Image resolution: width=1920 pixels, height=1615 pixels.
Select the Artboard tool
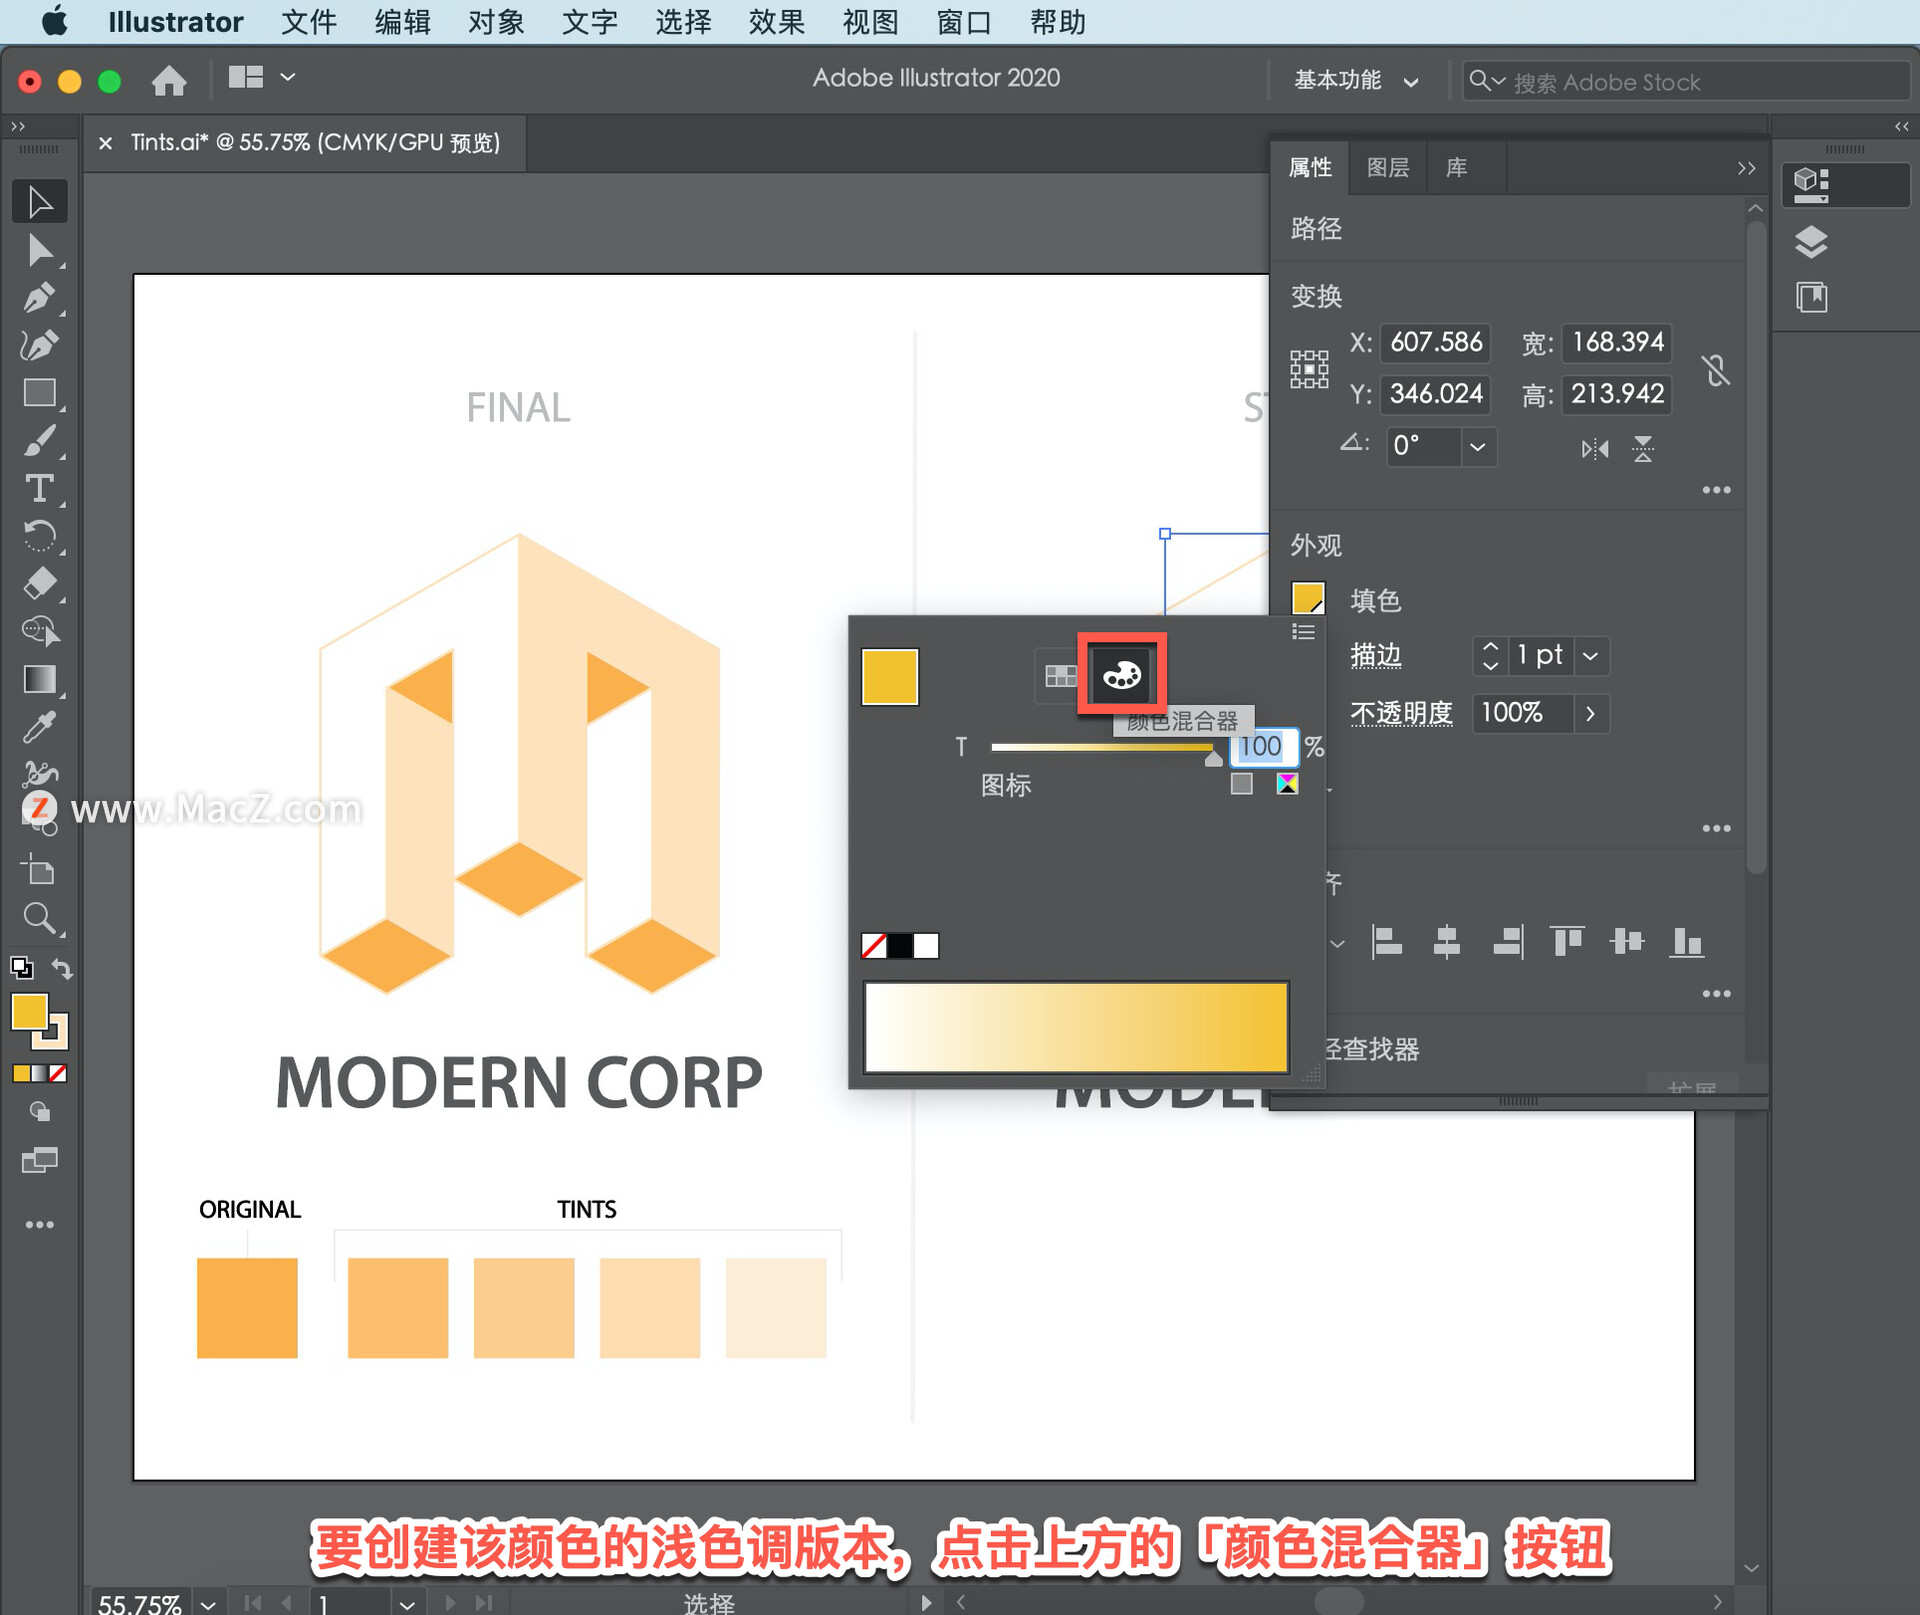pyautogui.click(x=39, y=870)
